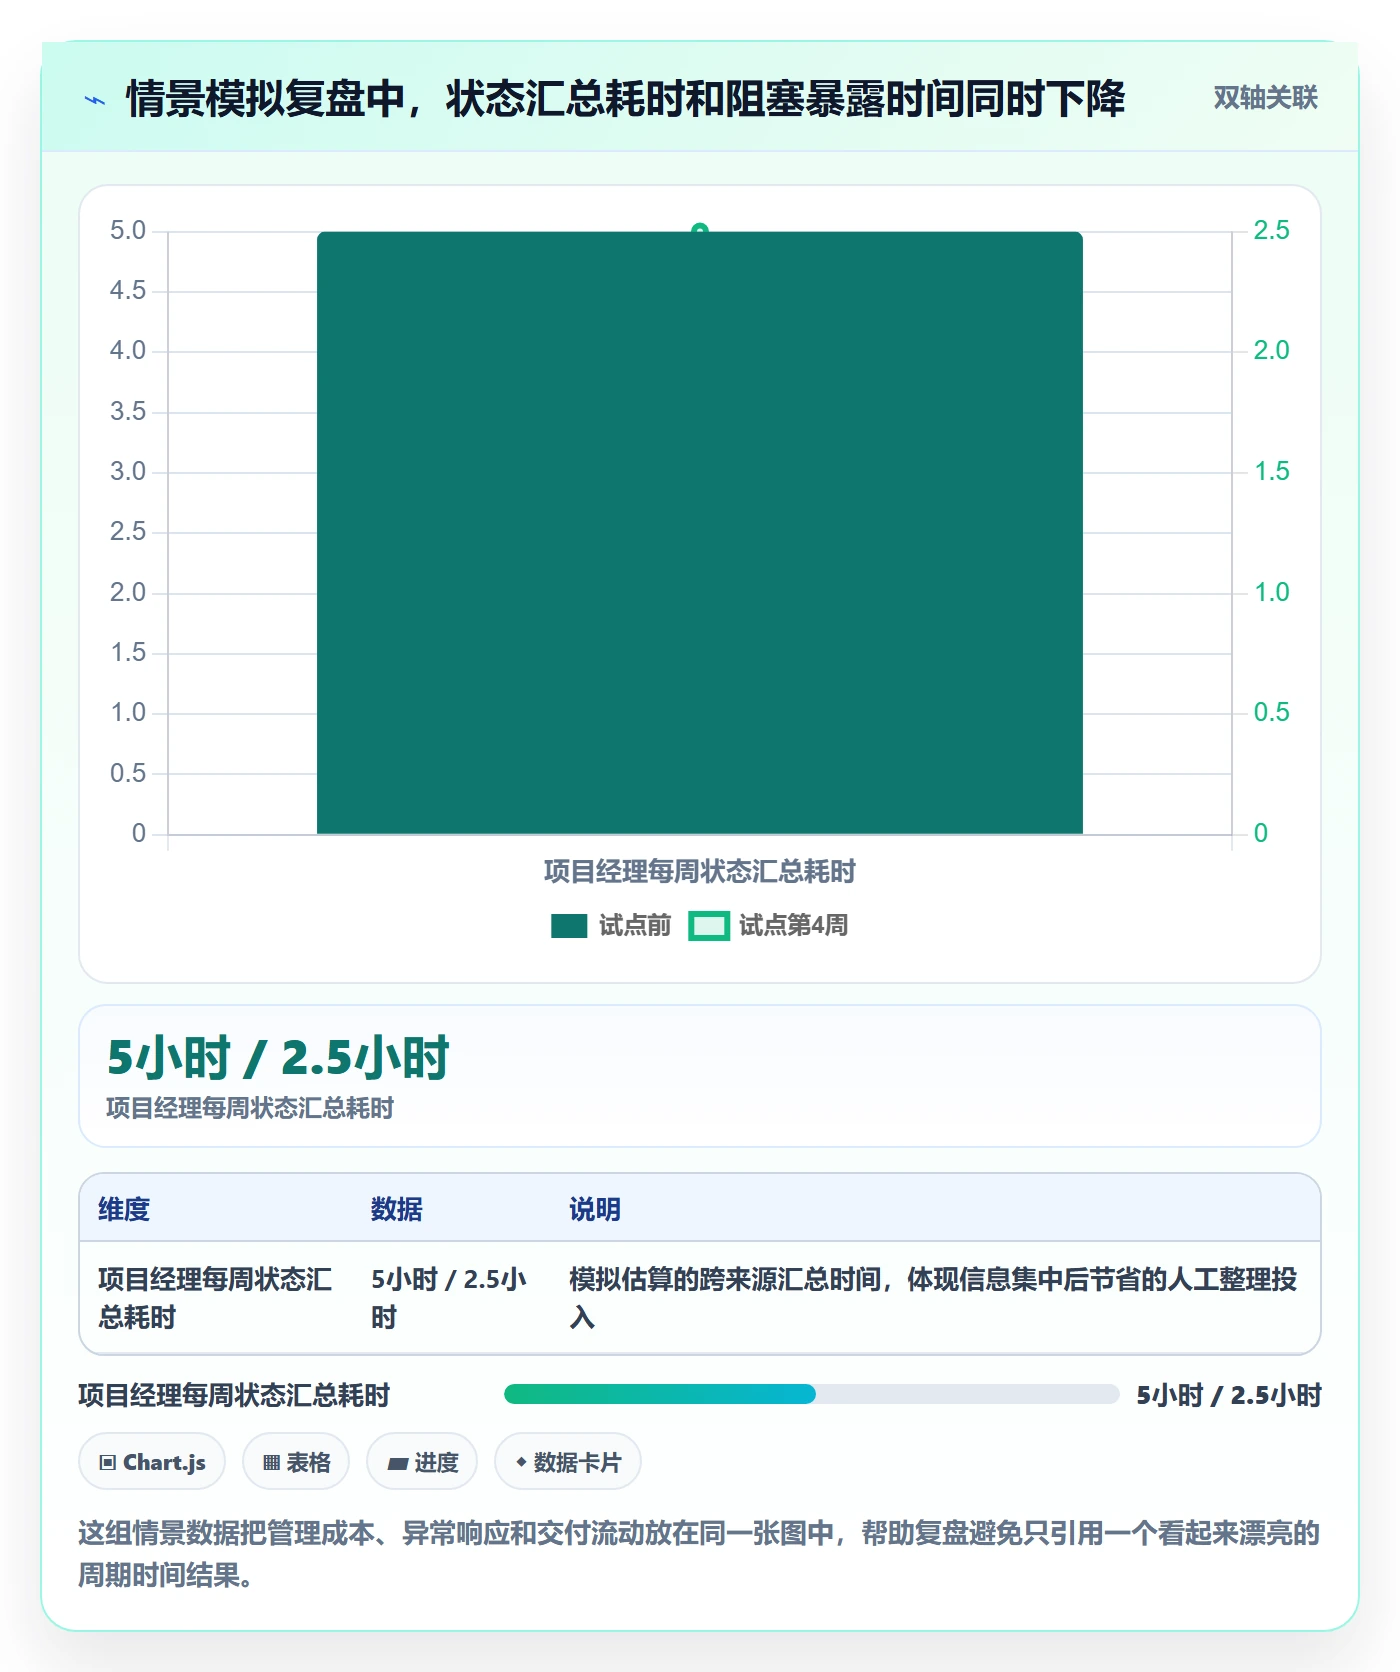Click the 5.0 left axis tick label

(x=128, y=231)
